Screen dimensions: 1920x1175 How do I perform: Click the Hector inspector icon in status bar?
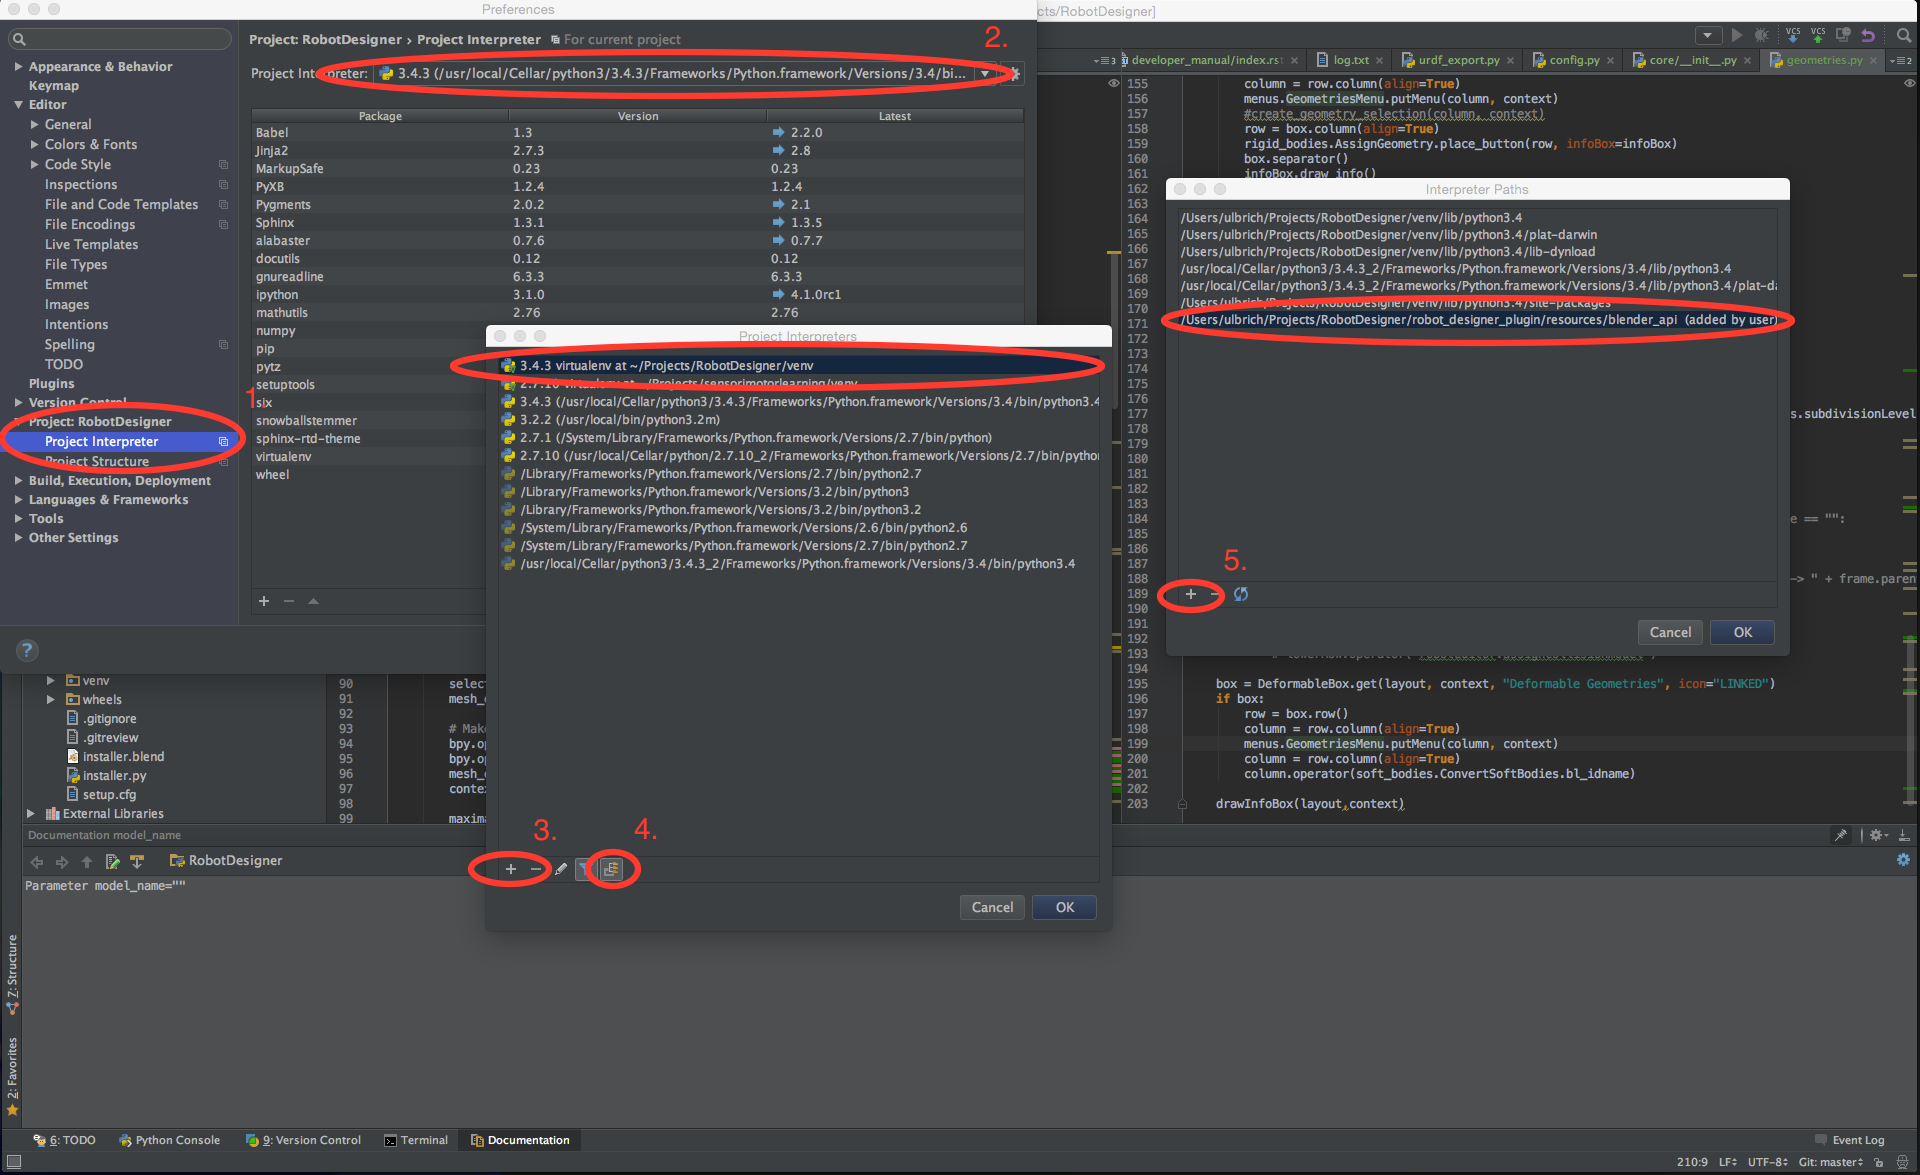coord(1903,1162)
